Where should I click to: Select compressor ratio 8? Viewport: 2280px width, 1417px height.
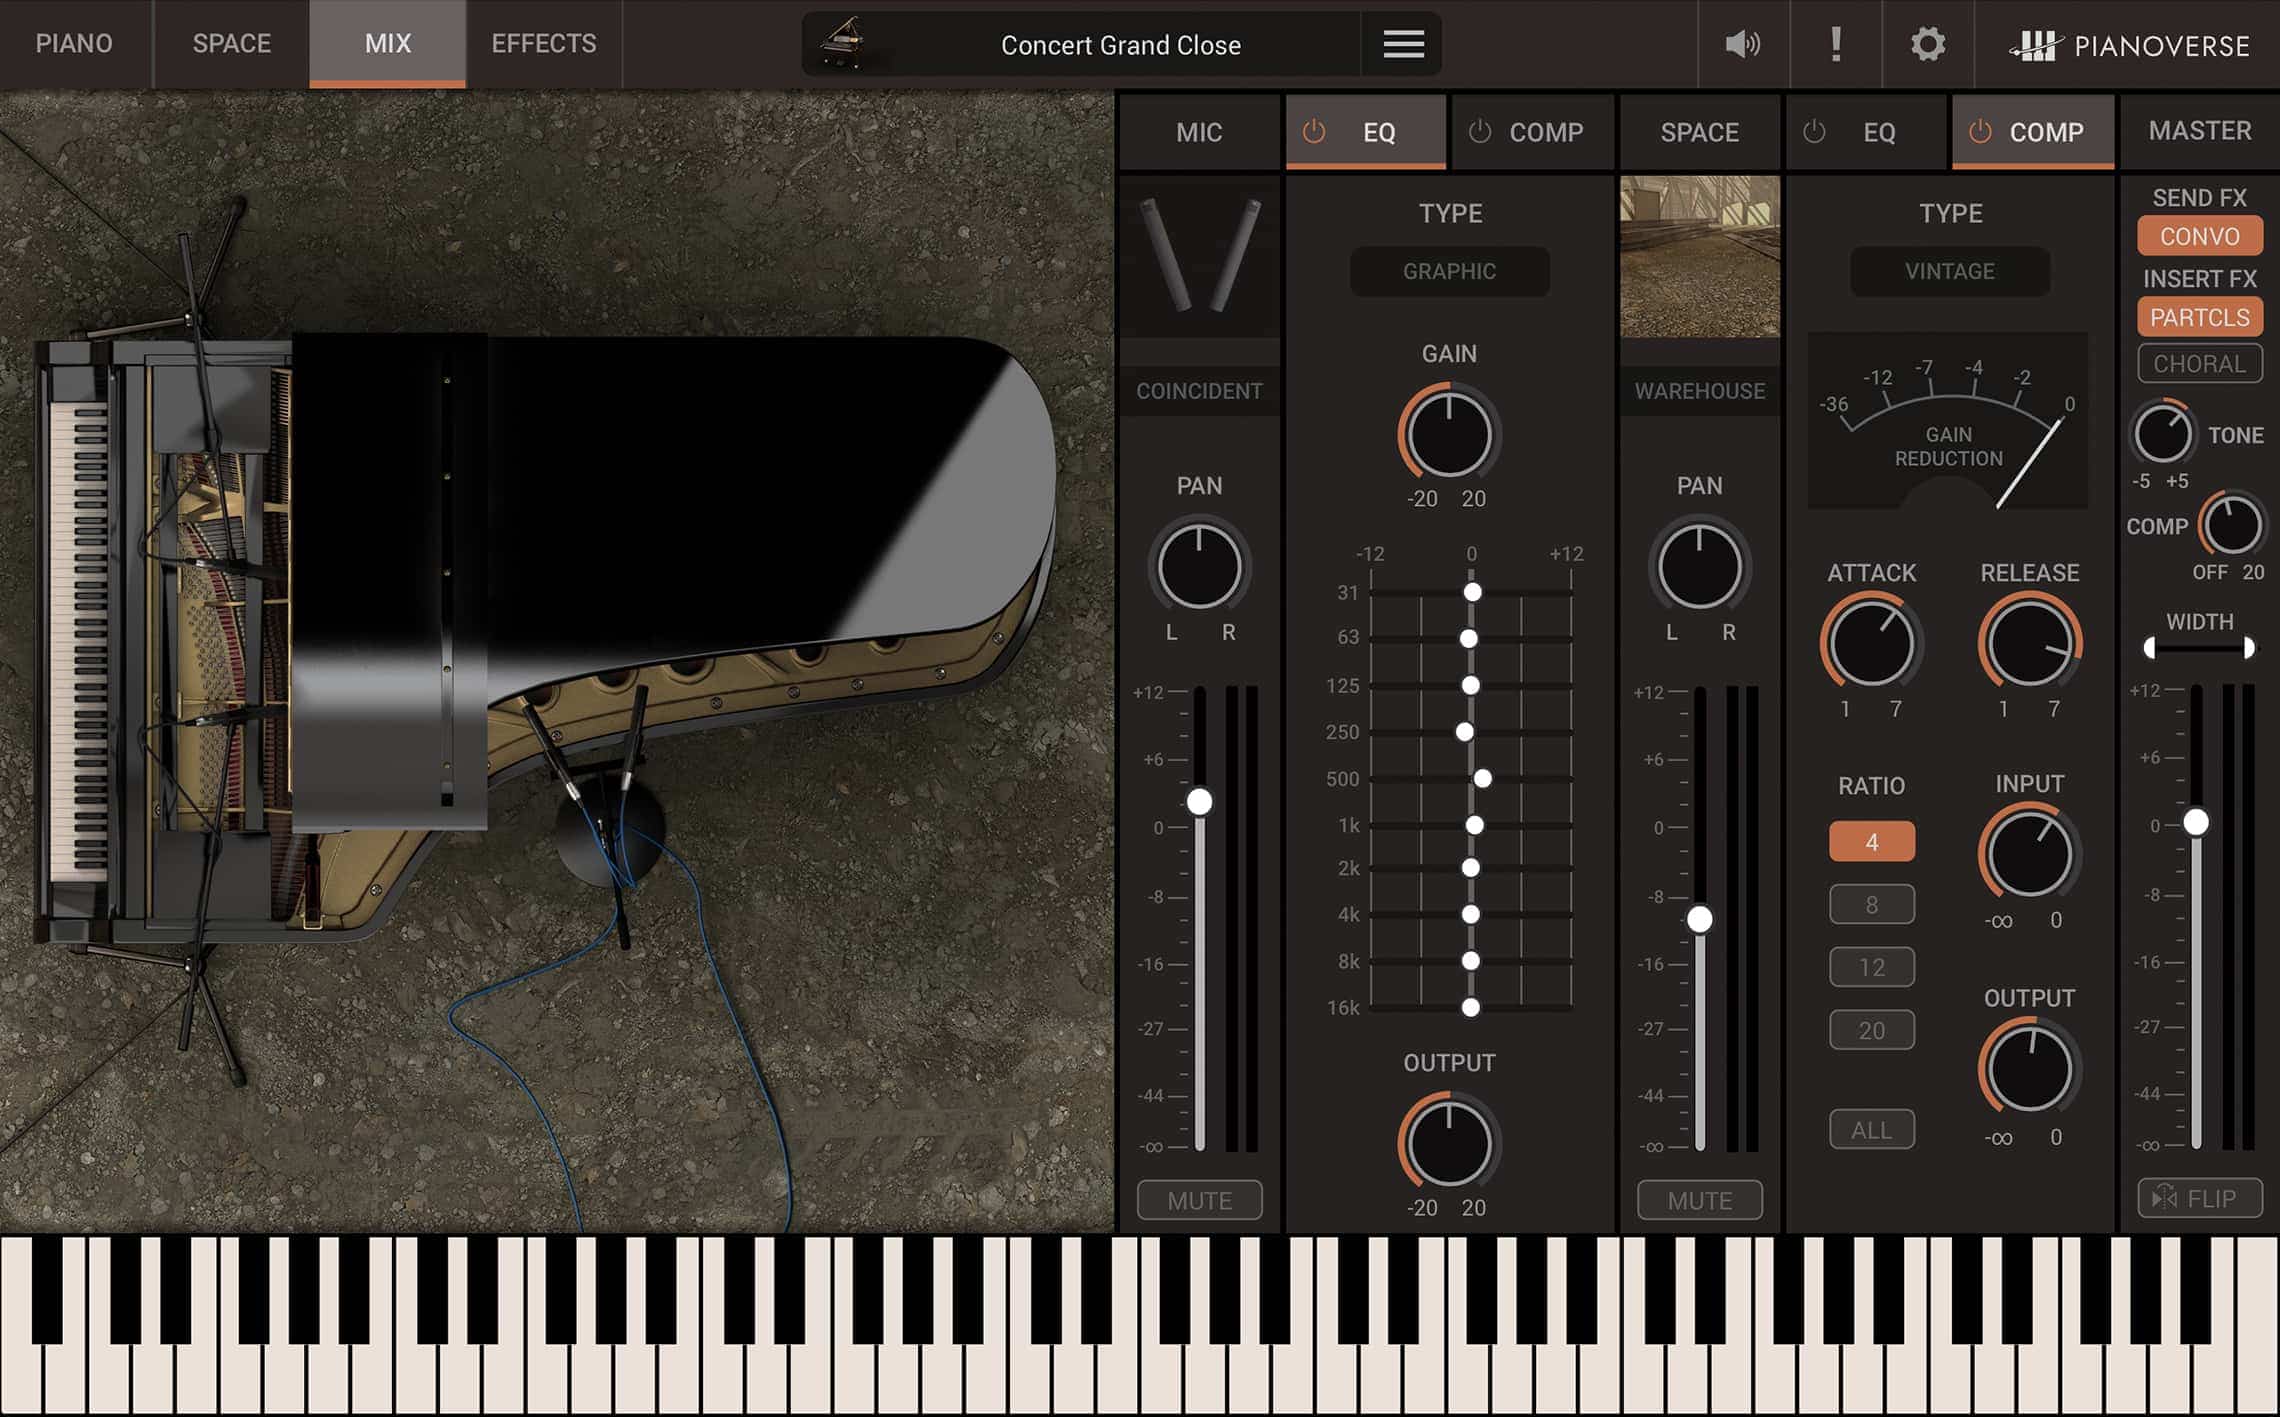coord(1871,904)
